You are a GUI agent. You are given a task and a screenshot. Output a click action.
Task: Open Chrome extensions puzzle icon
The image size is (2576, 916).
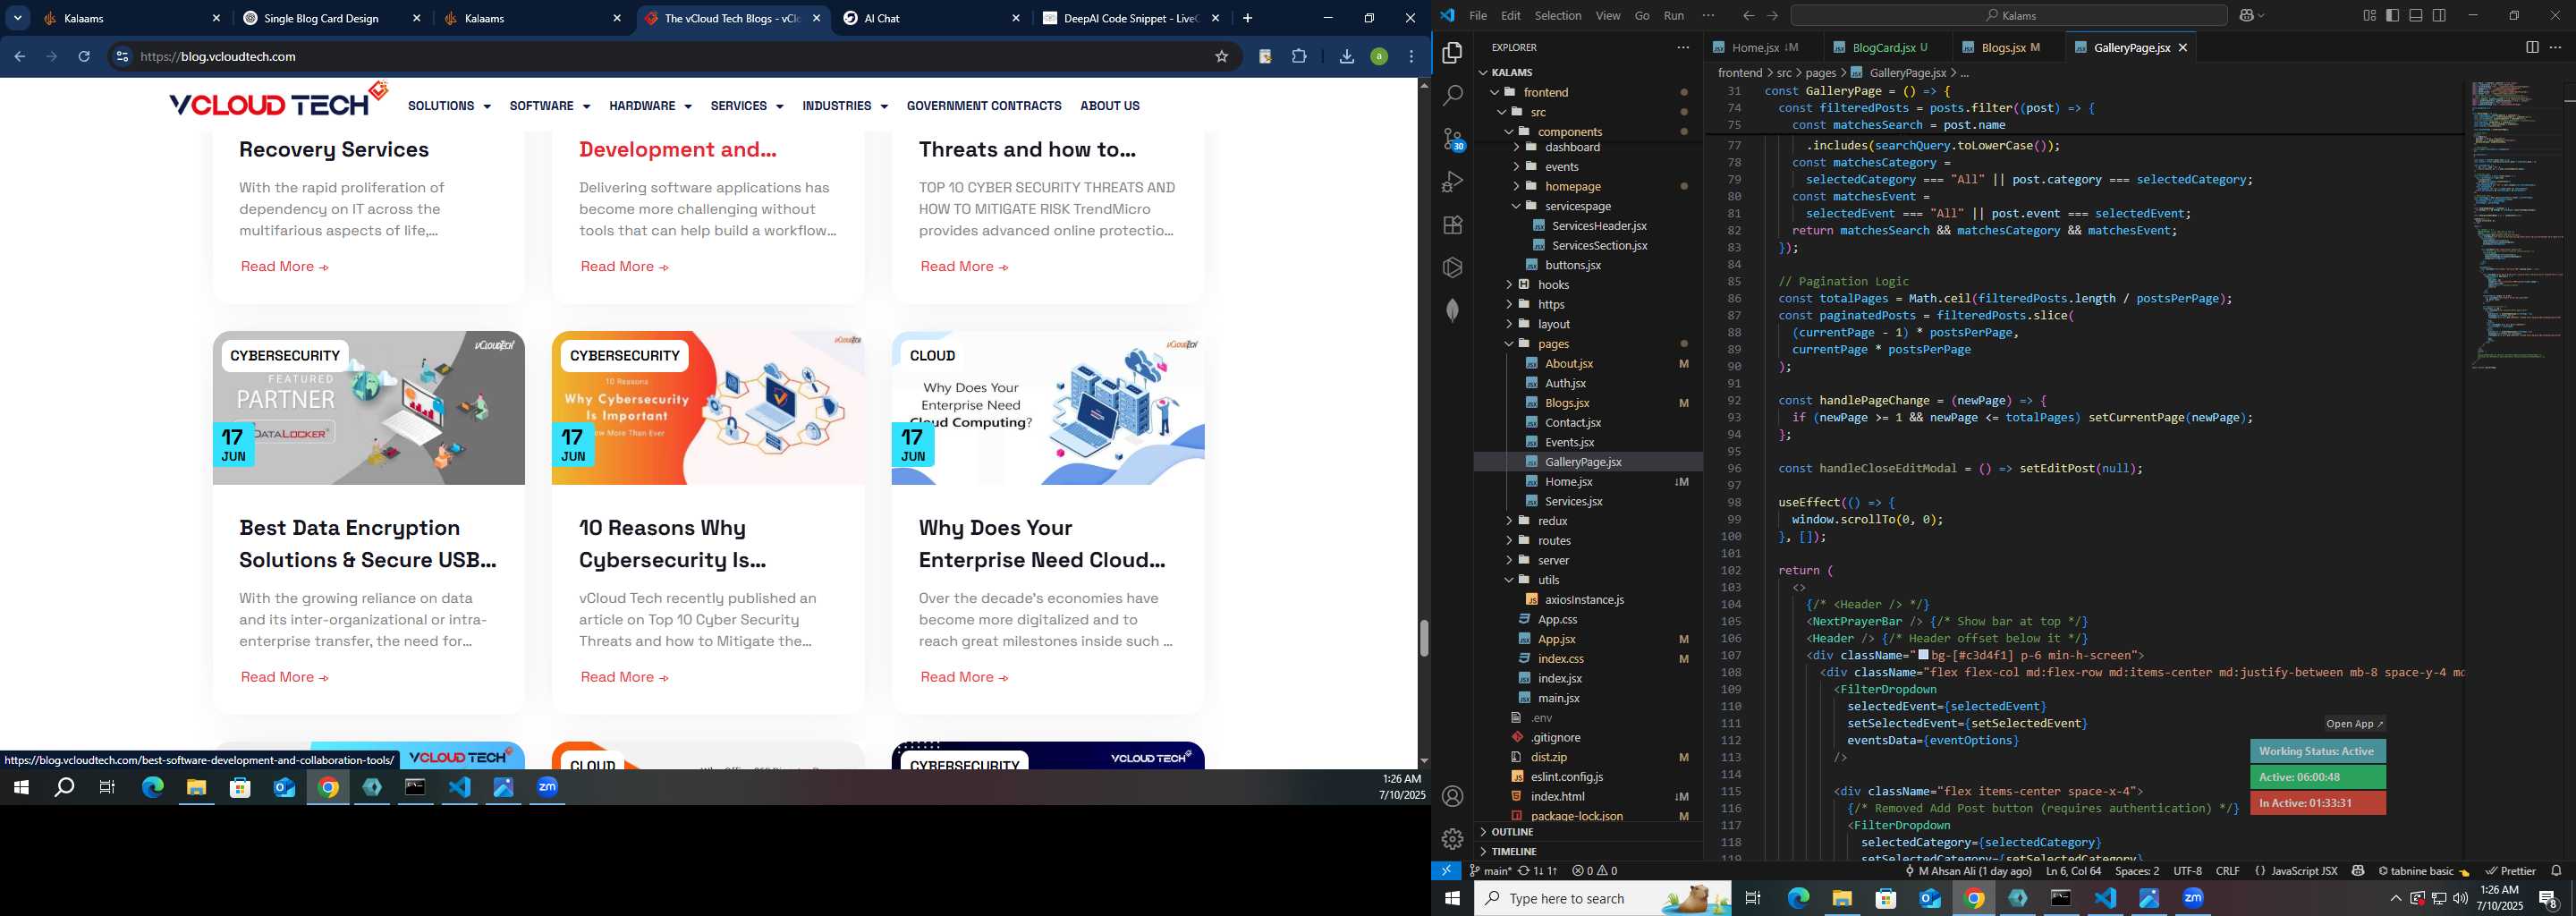[x=1299, y=57]
